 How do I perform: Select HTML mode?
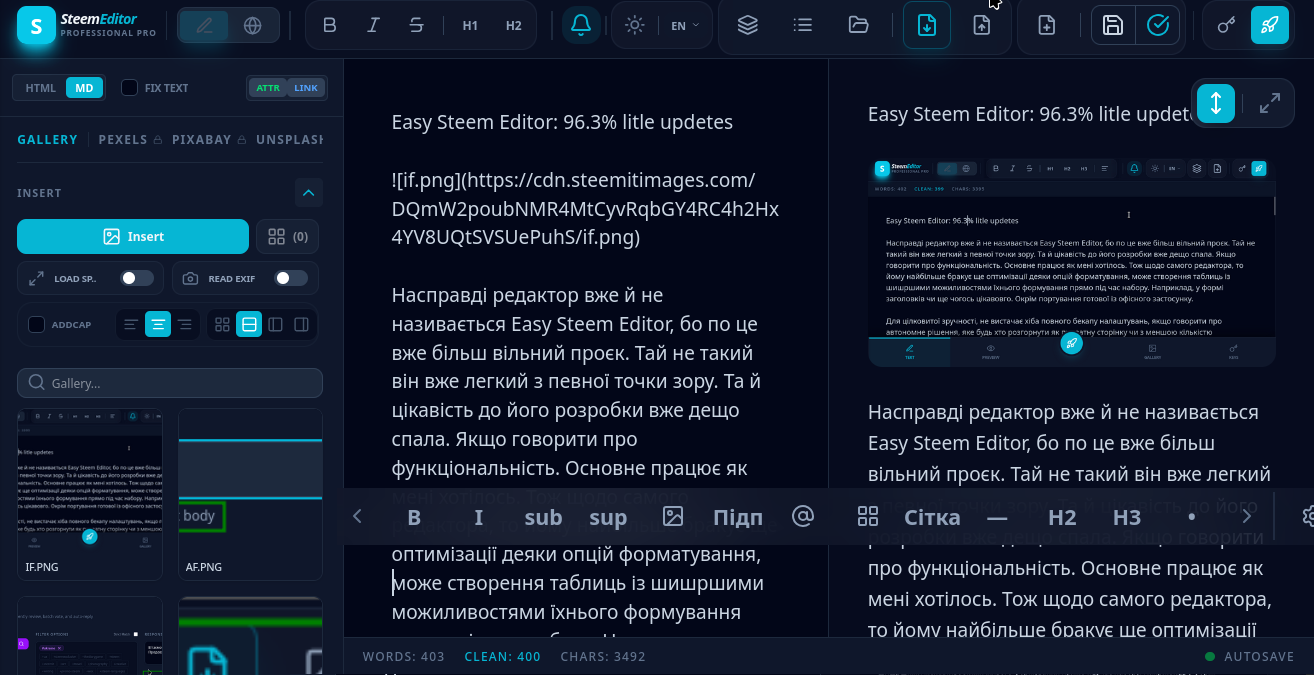pos(41,88)
